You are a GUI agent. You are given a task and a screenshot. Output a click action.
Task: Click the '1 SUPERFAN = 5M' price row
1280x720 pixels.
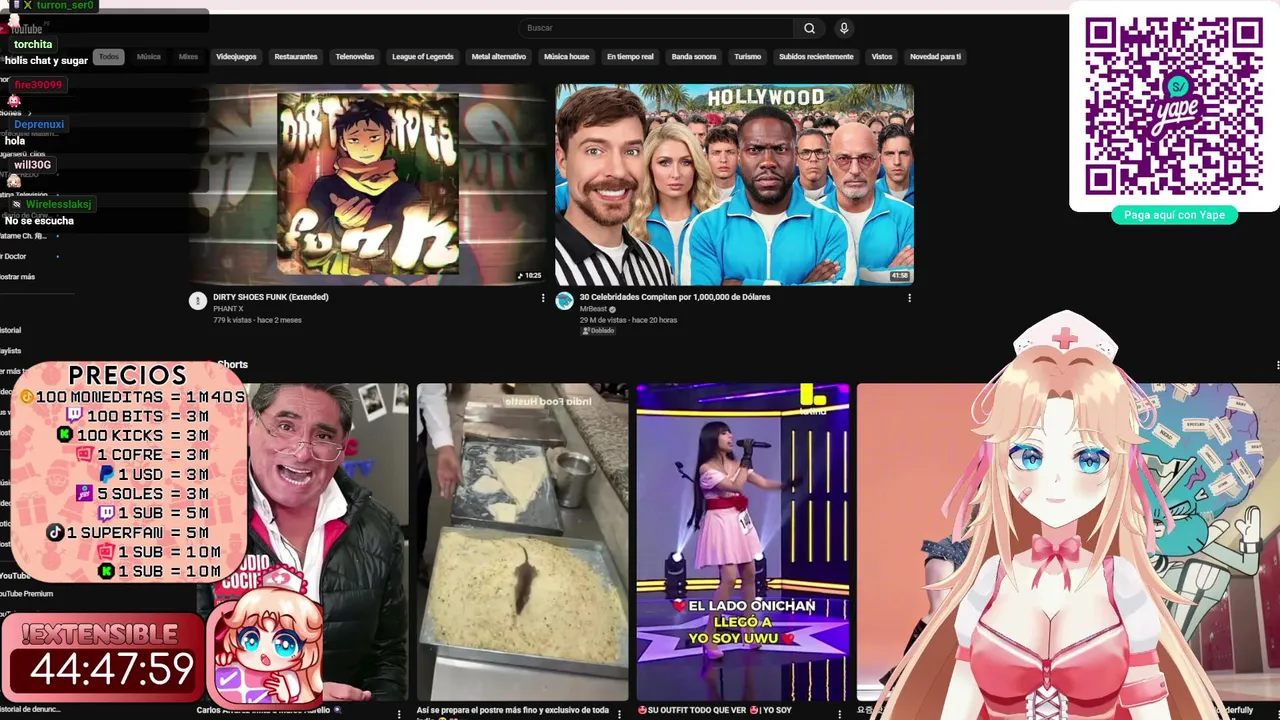coord(127,533)
